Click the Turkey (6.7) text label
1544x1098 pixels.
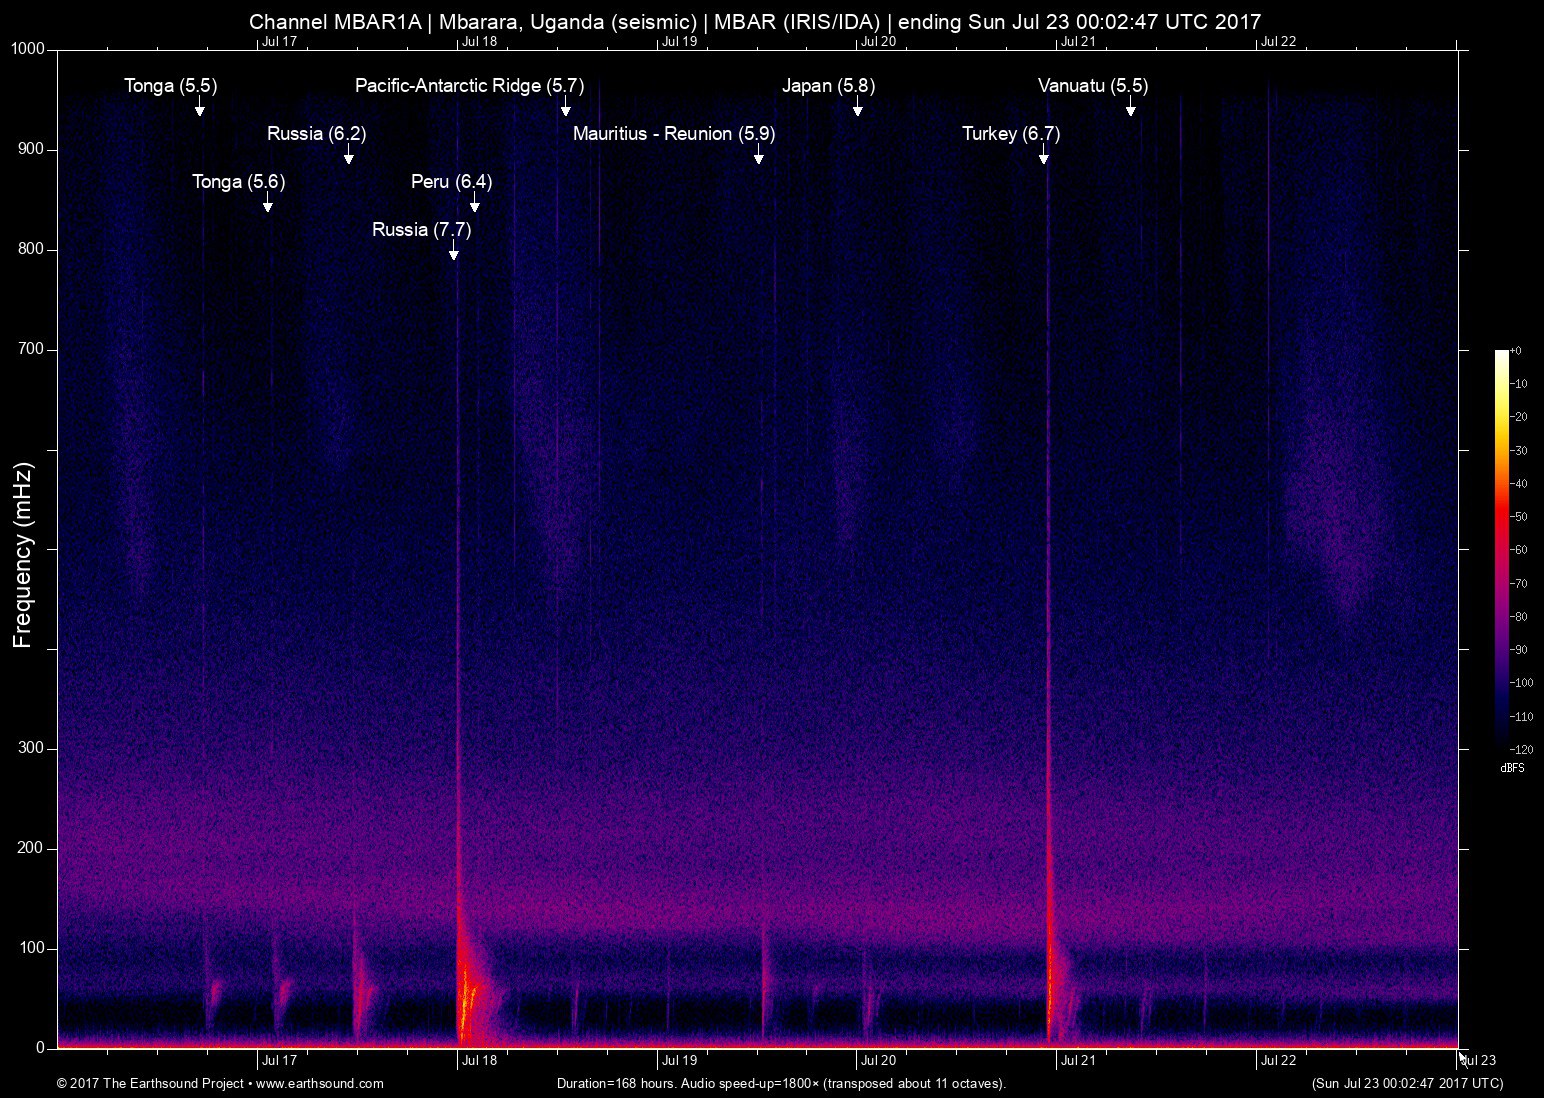coord(1010,134)
